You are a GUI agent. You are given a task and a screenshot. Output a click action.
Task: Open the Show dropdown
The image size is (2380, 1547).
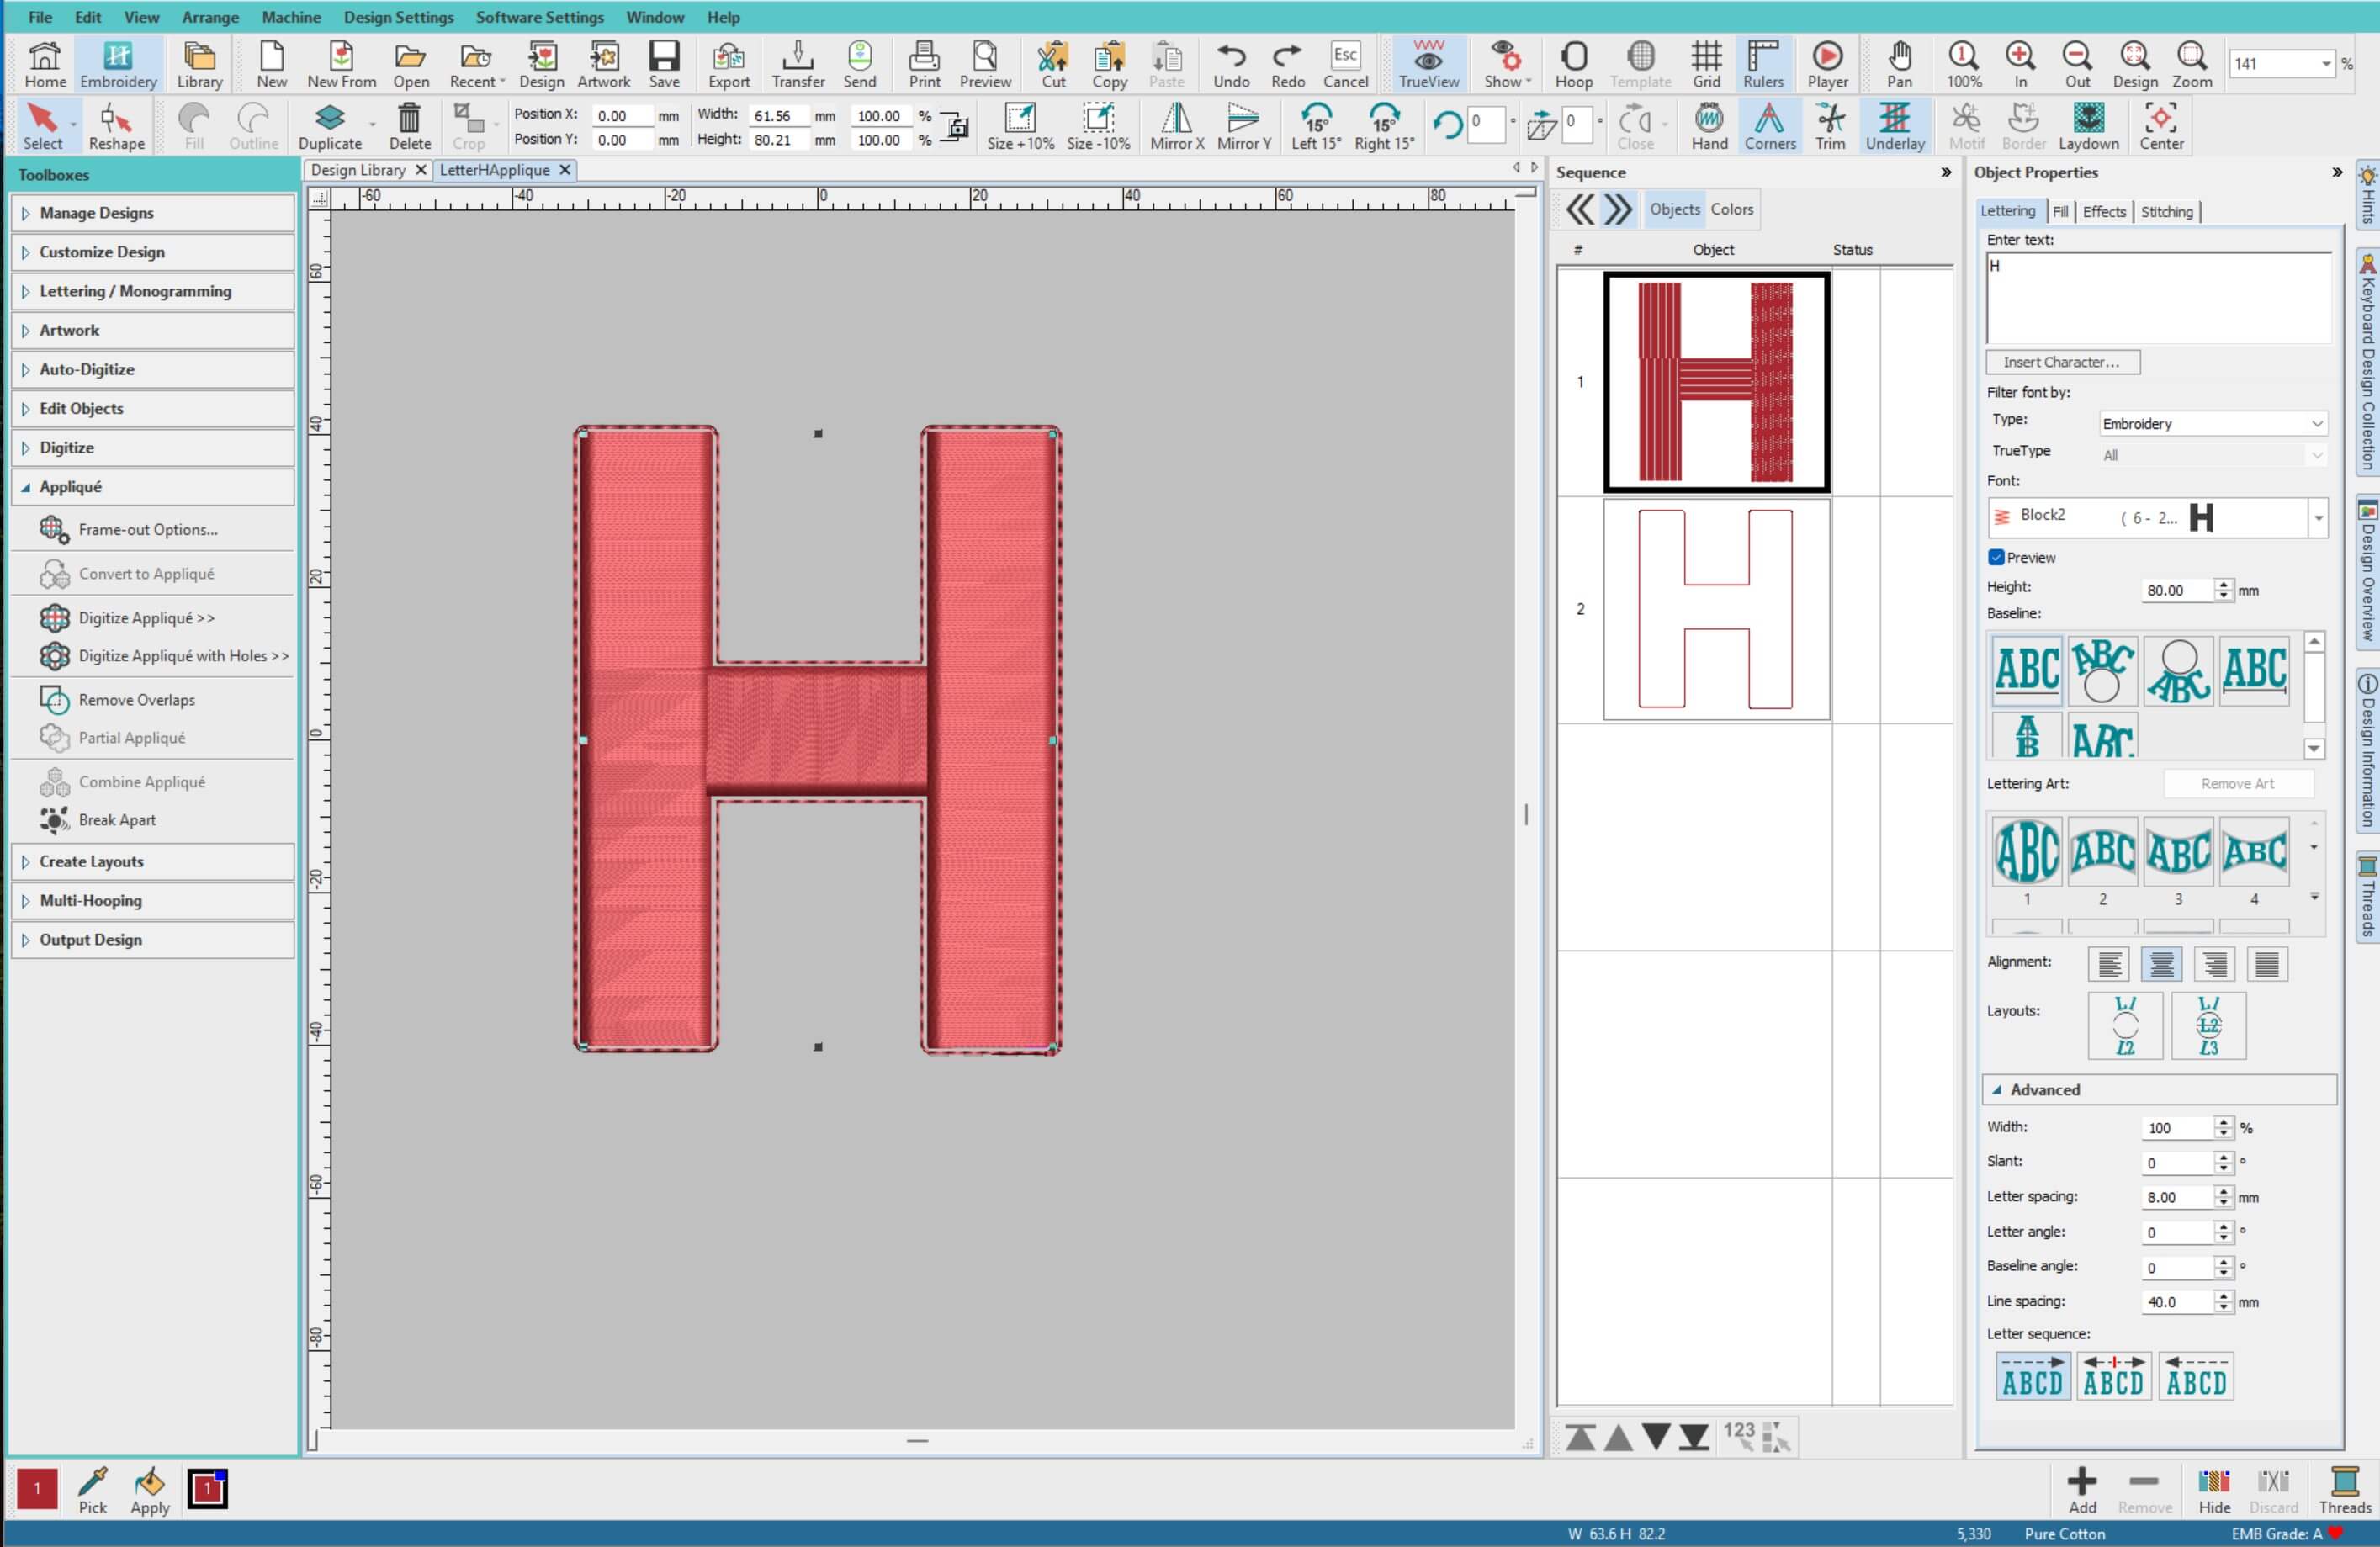click(1507, 65)
